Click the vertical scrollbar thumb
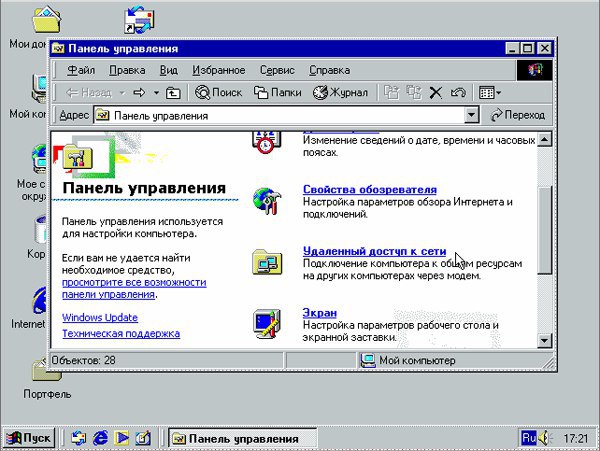This screenshot has width=600, height=451. pyautogui.click(x=544, y=230)
